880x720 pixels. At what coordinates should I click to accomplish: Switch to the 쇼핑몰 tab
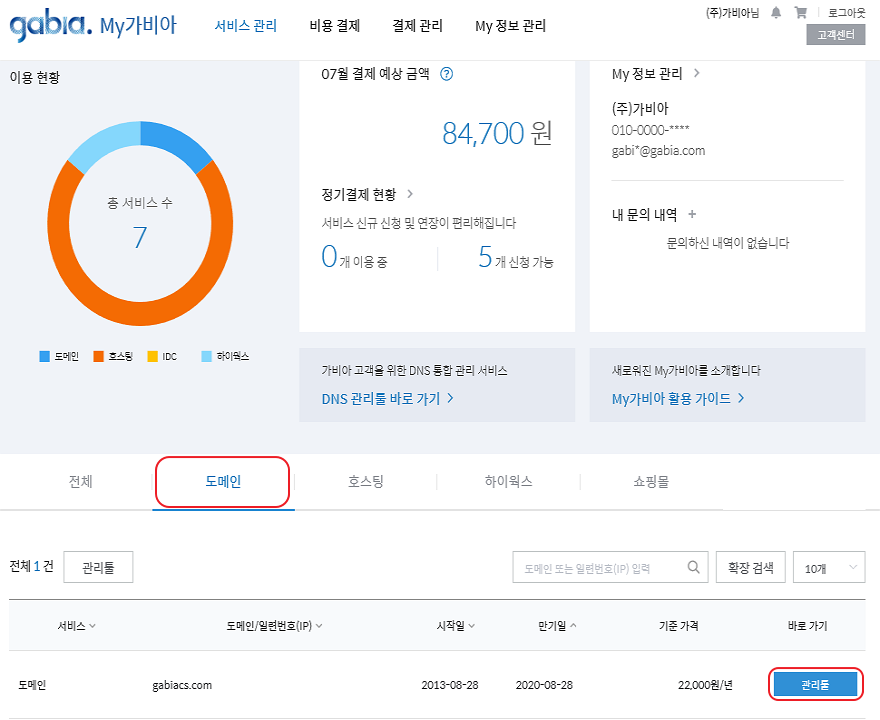coord(651,481)
